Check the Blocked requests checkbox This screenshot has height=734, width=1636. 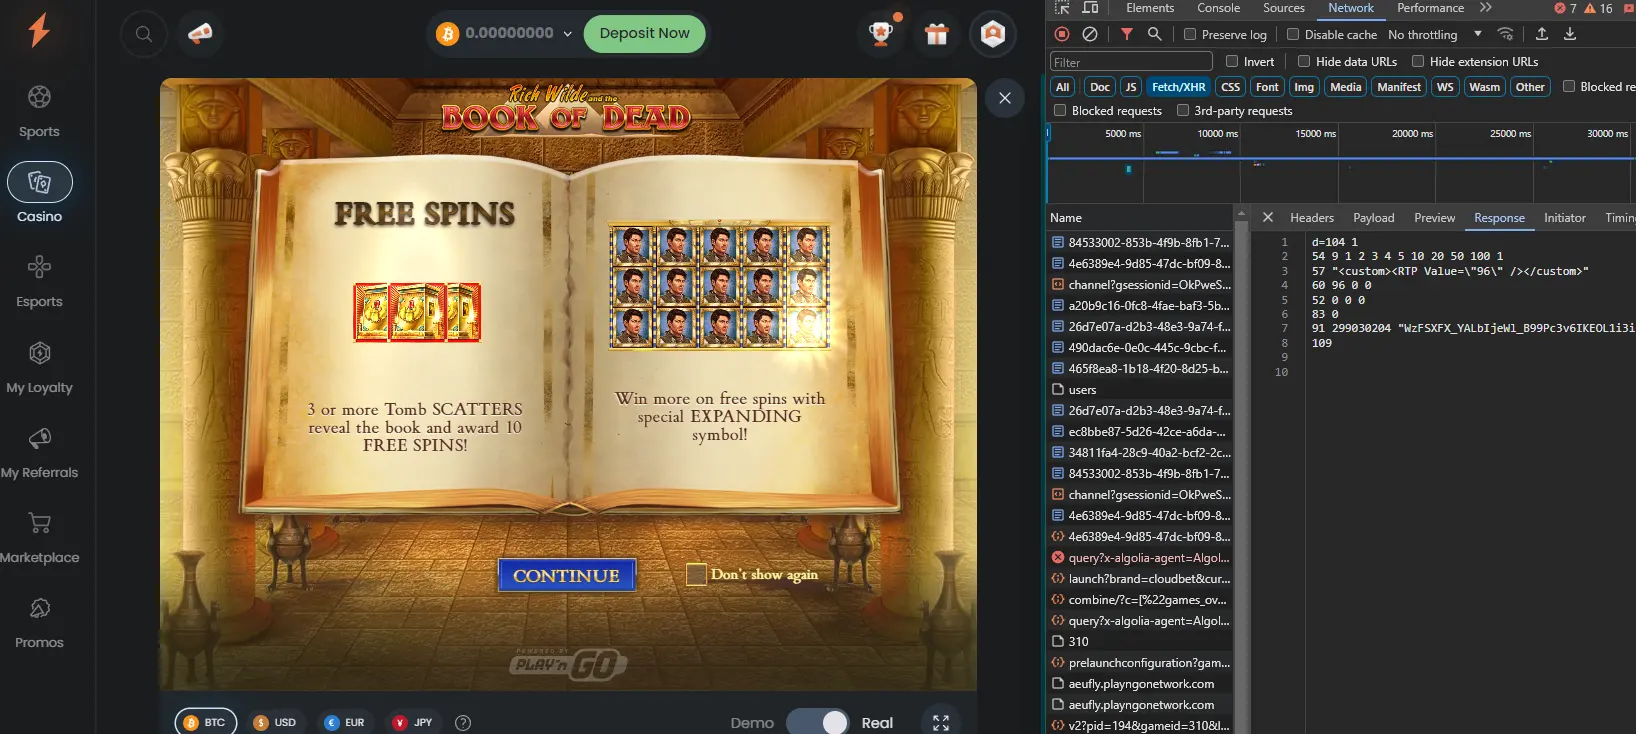(1060, 110)
